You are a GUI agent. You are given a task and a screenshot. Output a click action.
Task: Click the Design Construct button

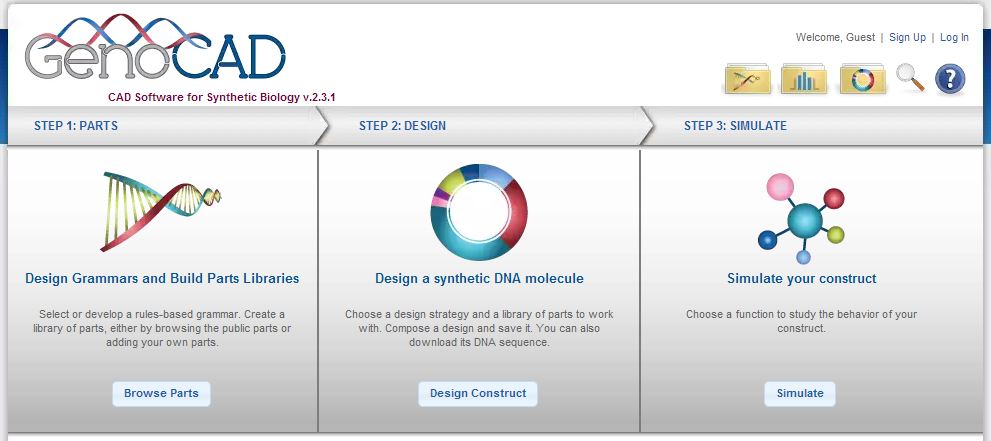tap(478, 394)
